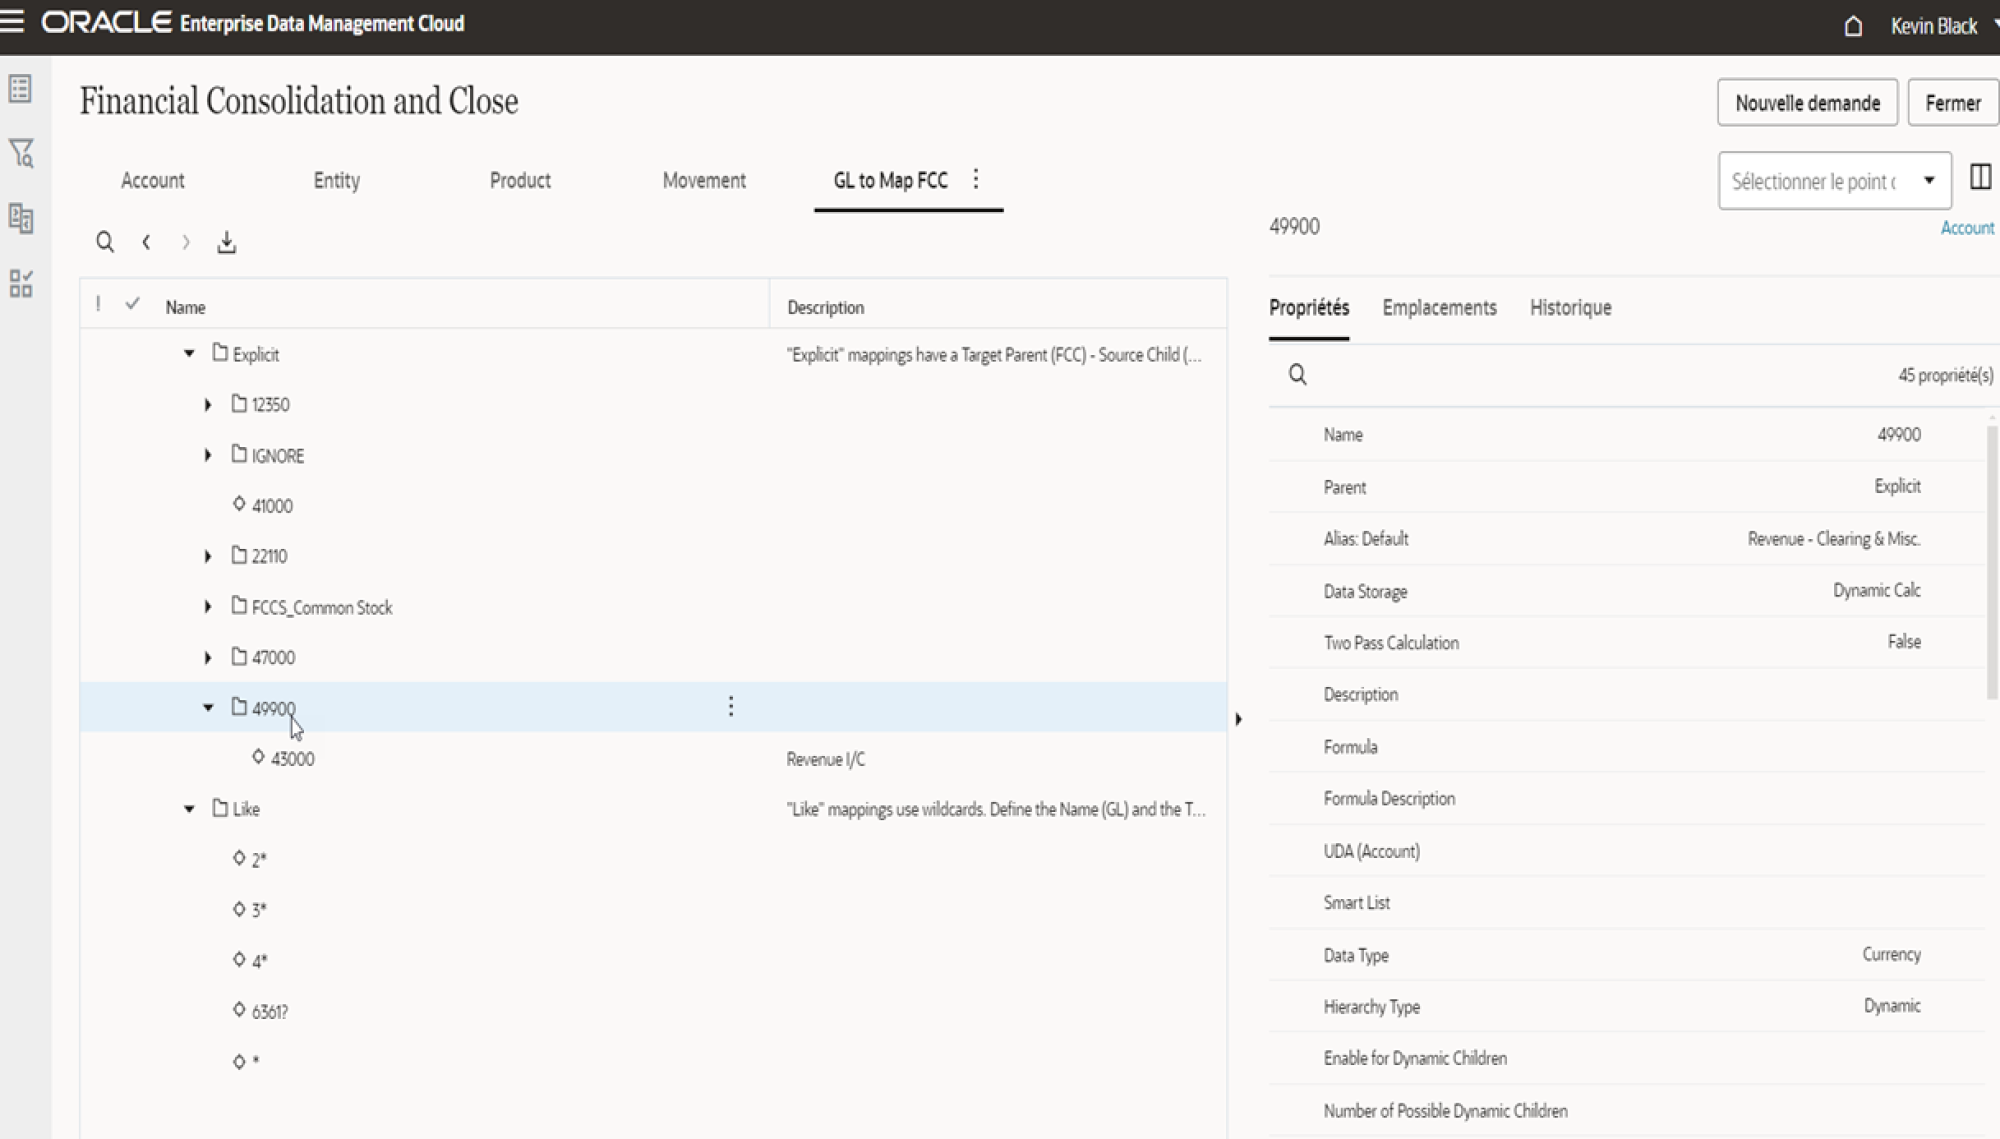Open the Historique tab

click(x=1571, y=308)
